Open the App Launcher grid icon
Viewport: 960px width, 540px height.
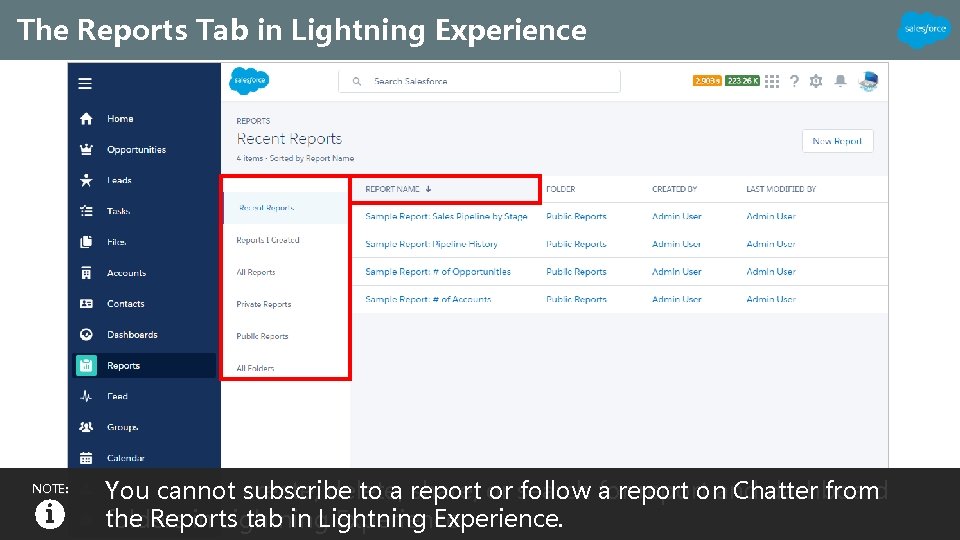pos(772,81)
